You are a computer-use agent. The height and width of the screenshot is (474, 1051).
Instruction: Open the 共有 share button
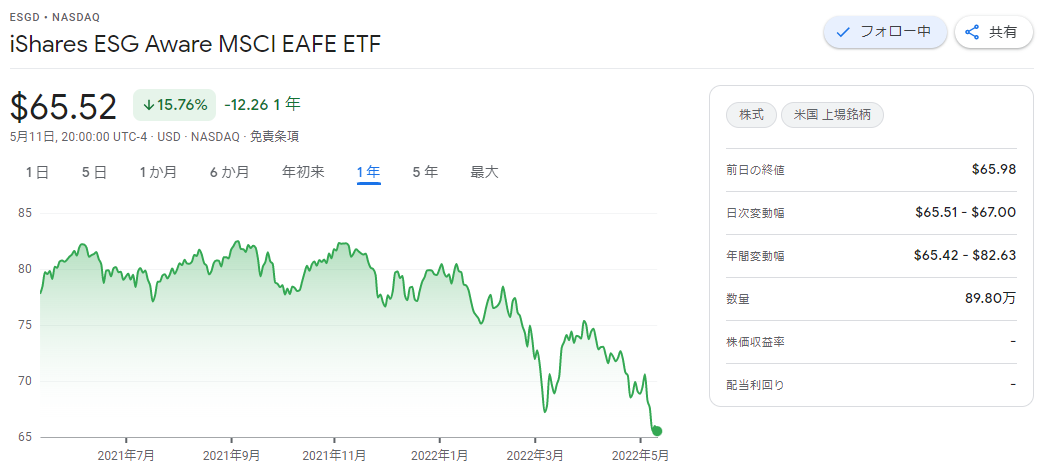(994, 32)
